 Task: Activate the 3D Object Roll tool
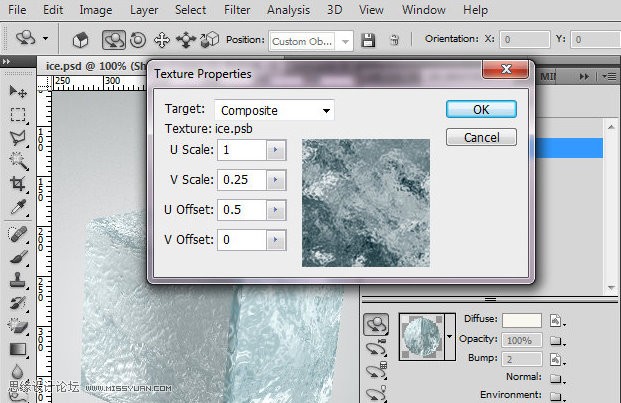(x=138, y=40)
